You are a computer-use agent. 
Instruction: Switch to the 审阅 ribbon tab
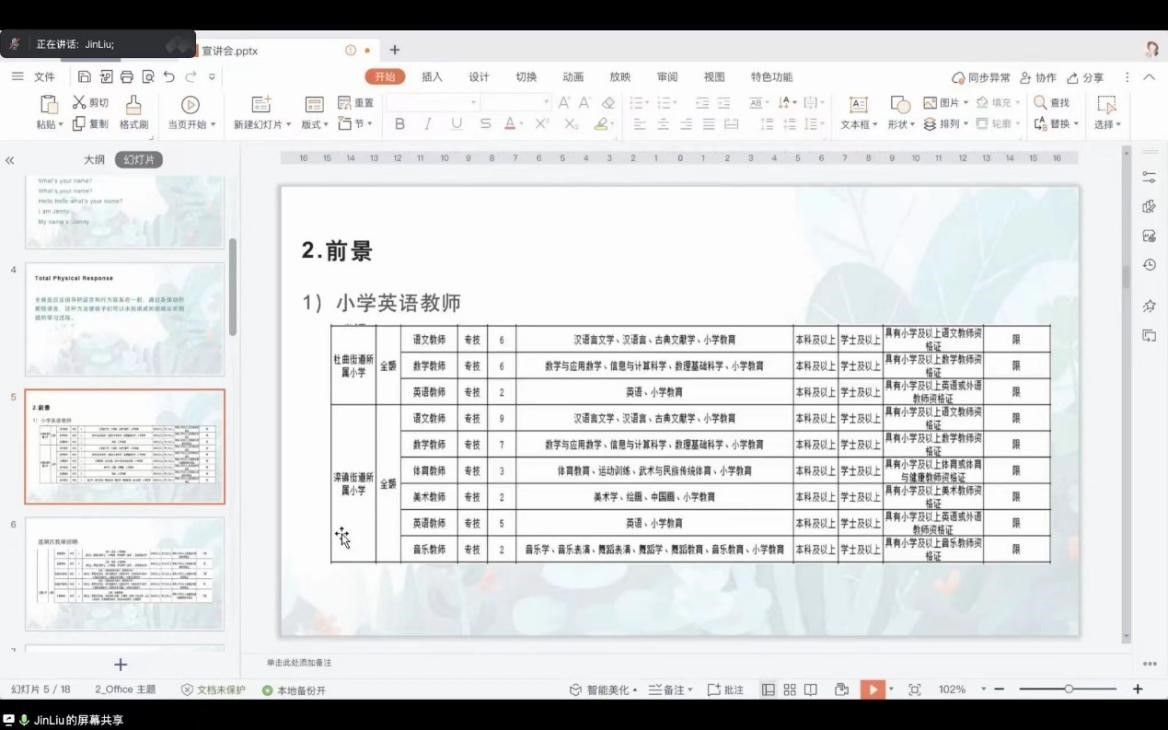pos(667,77)
